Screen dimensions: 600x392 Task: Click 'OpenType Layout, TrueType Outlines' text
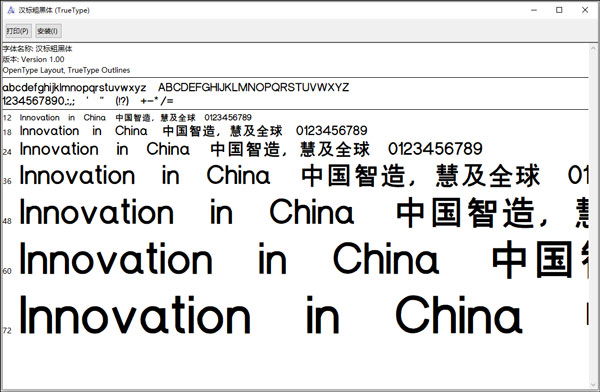pyautogui.click(x=66, y=70)
